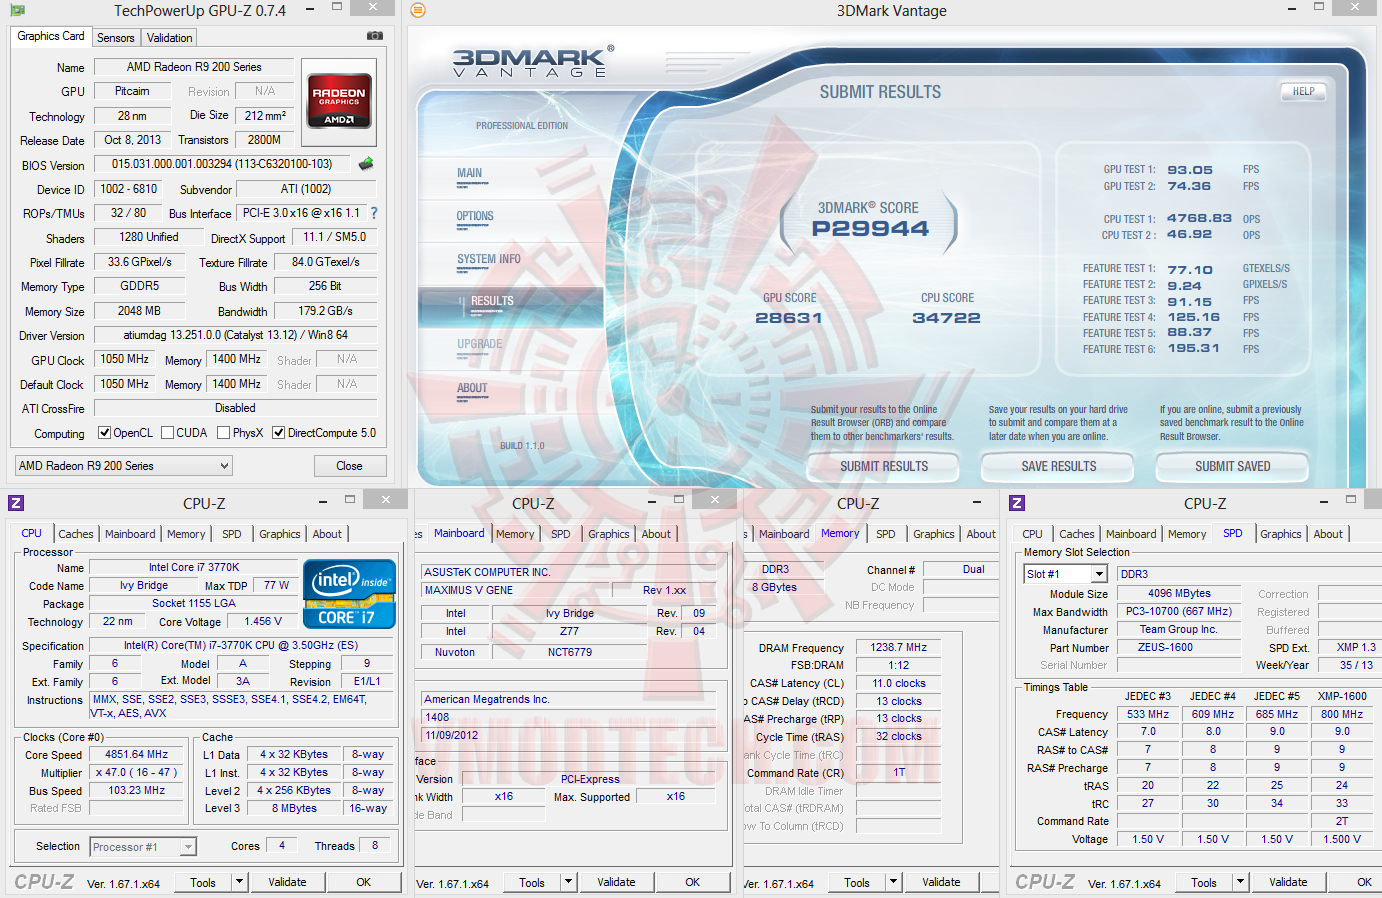This screenshot has height=898, width=1382.
Task: Click Validate in the left CPU-Z window
Action: click(287, 882)
